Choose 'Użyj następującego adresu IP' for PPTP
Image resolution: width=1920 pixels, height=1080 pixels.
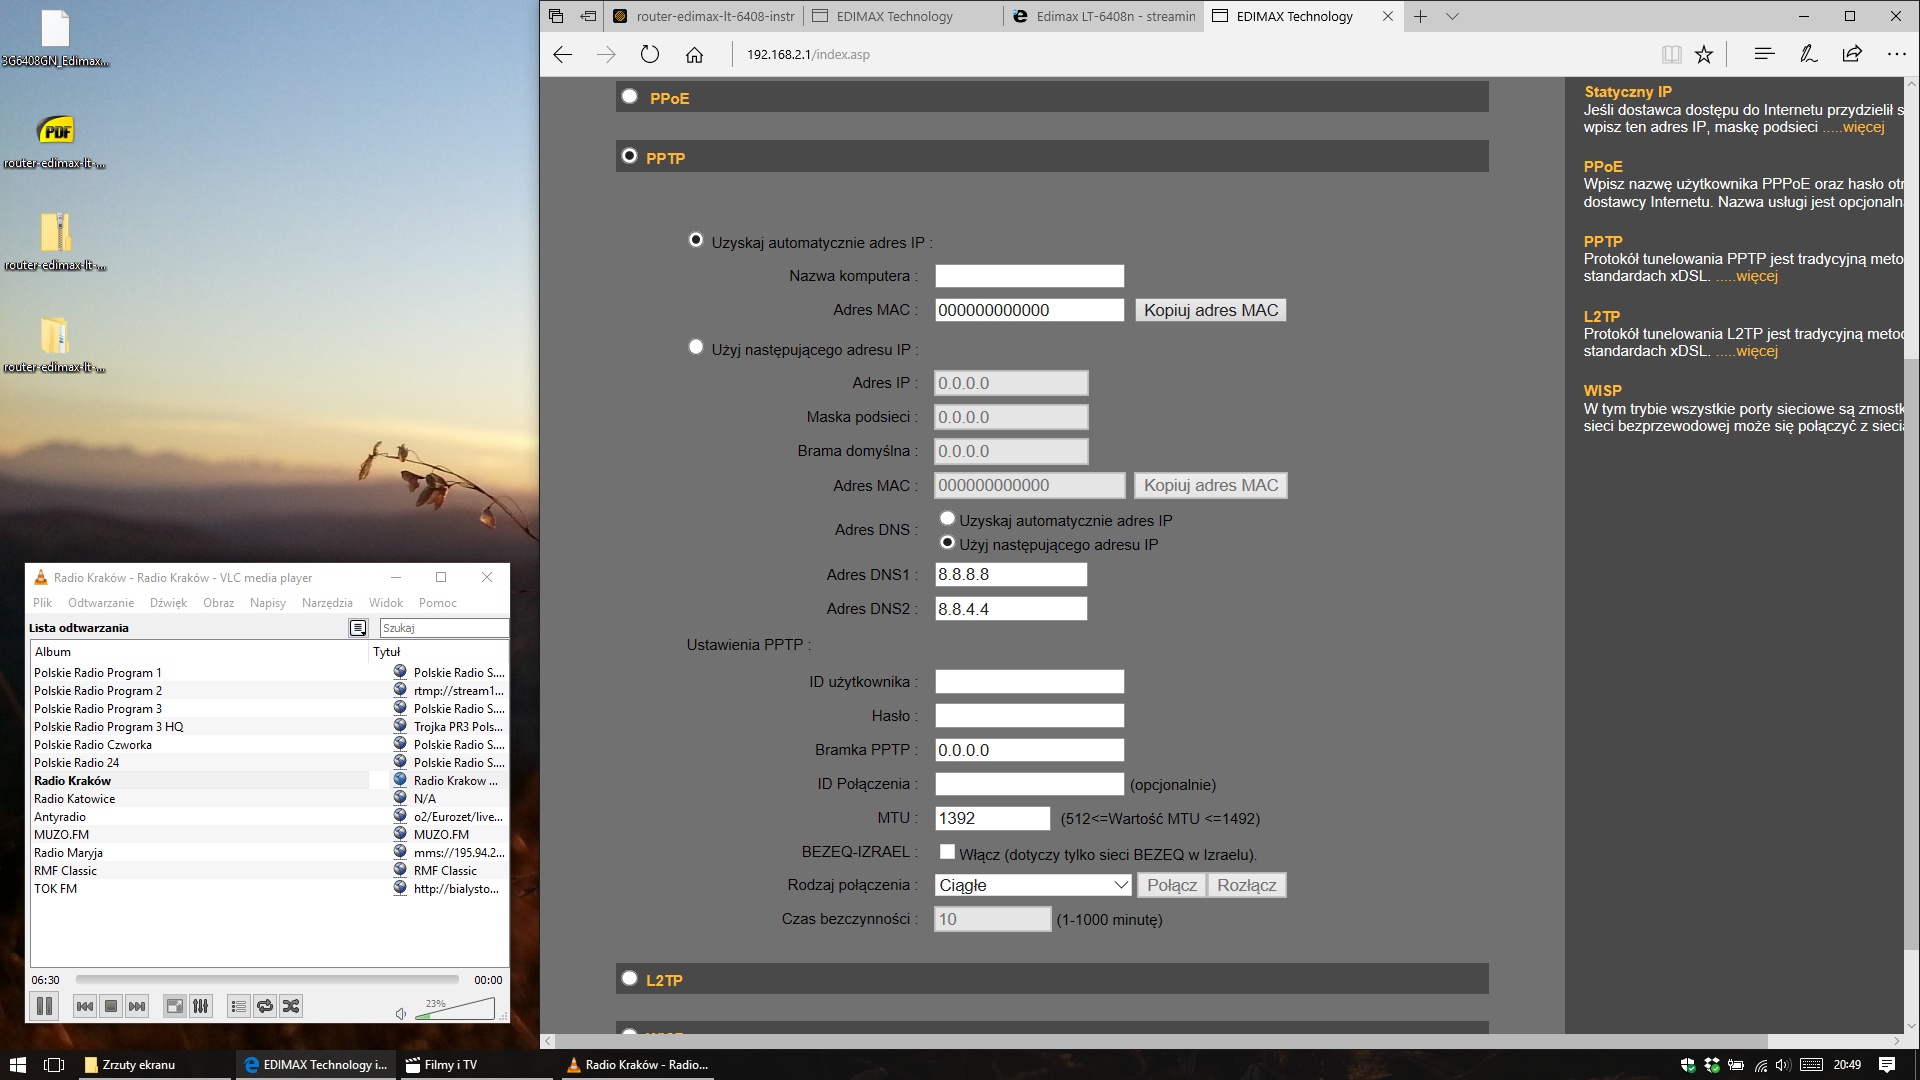coord(696,347)
